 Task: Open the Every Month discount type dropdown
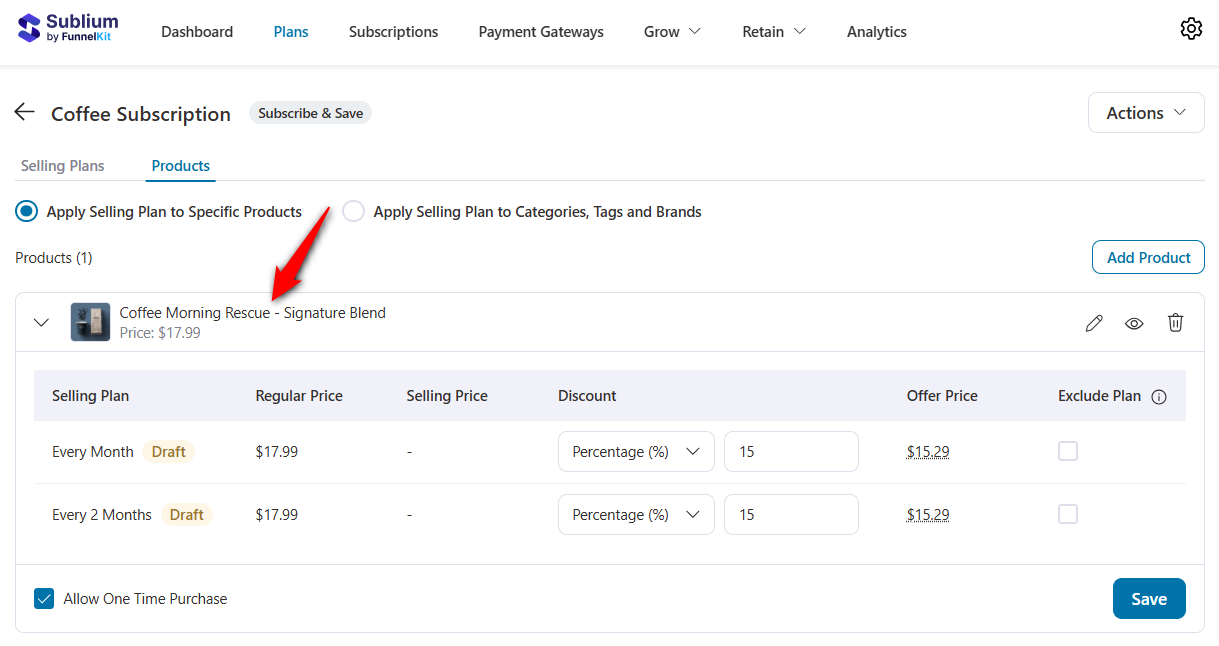636,451
